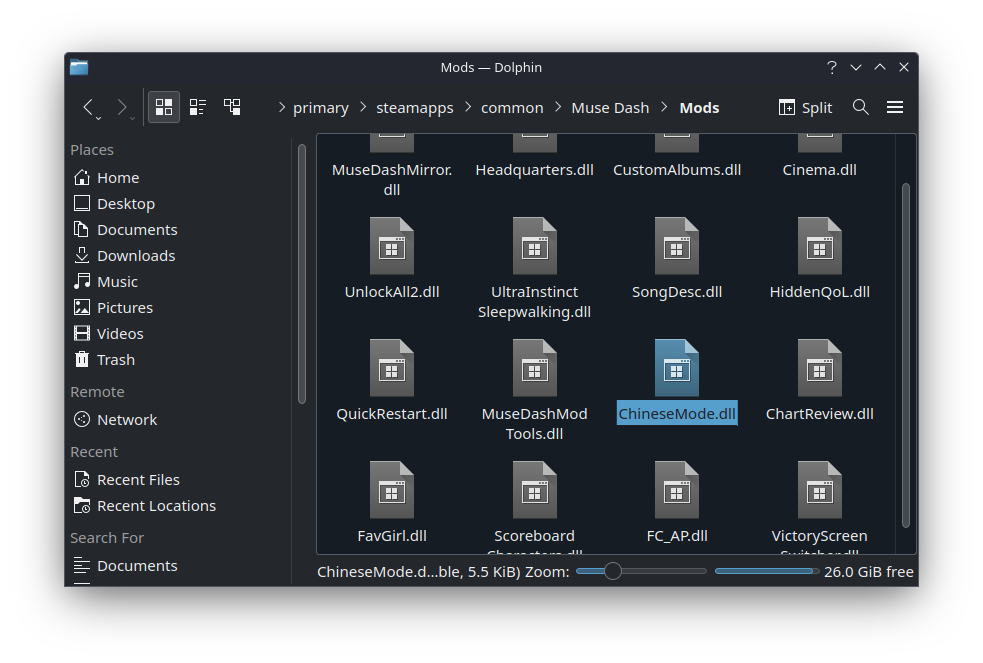Click Dolphin folder icon in title bar

79,67
